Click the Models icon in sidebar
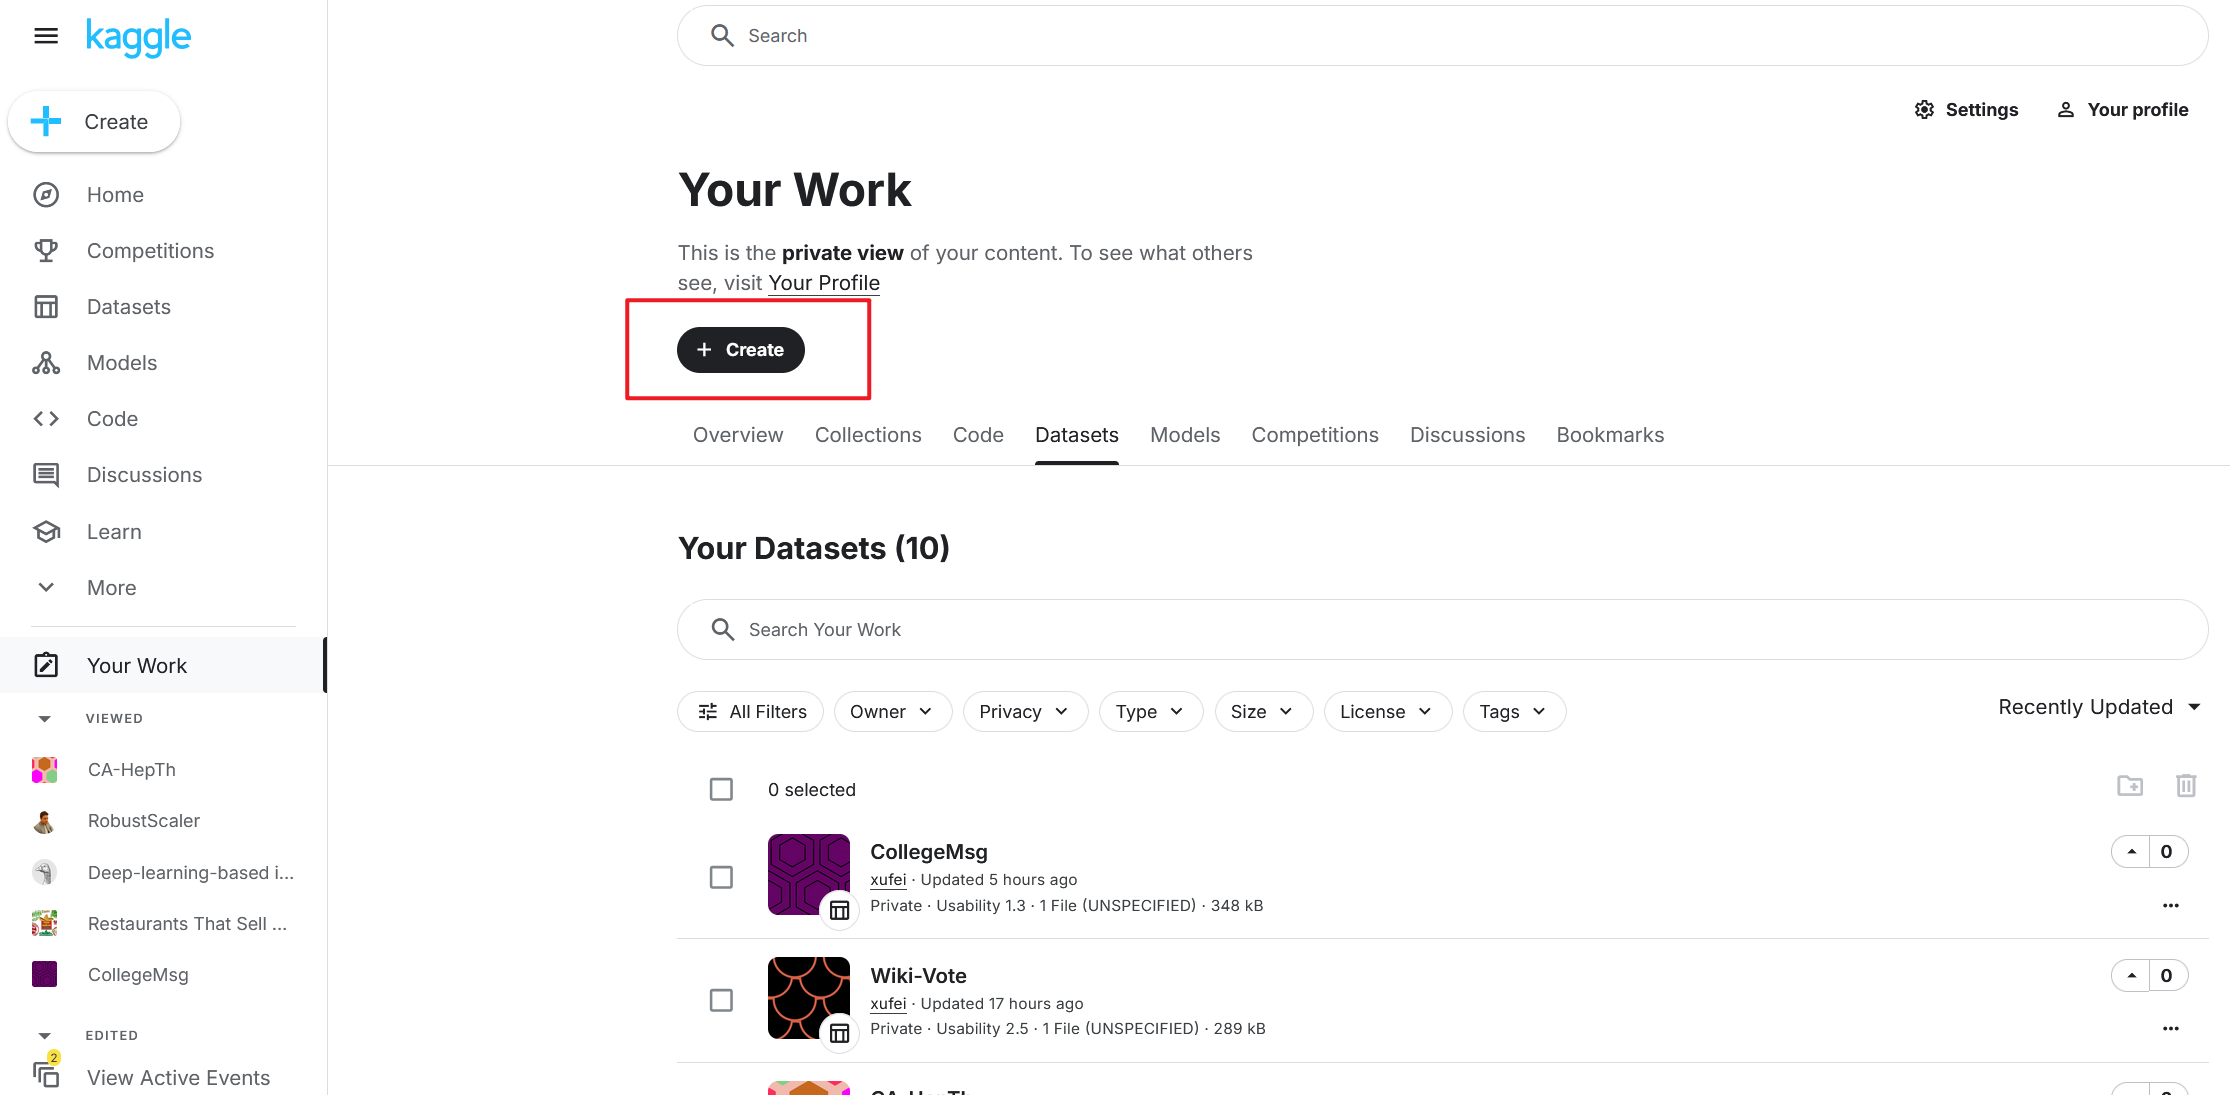 pos(46,363)
